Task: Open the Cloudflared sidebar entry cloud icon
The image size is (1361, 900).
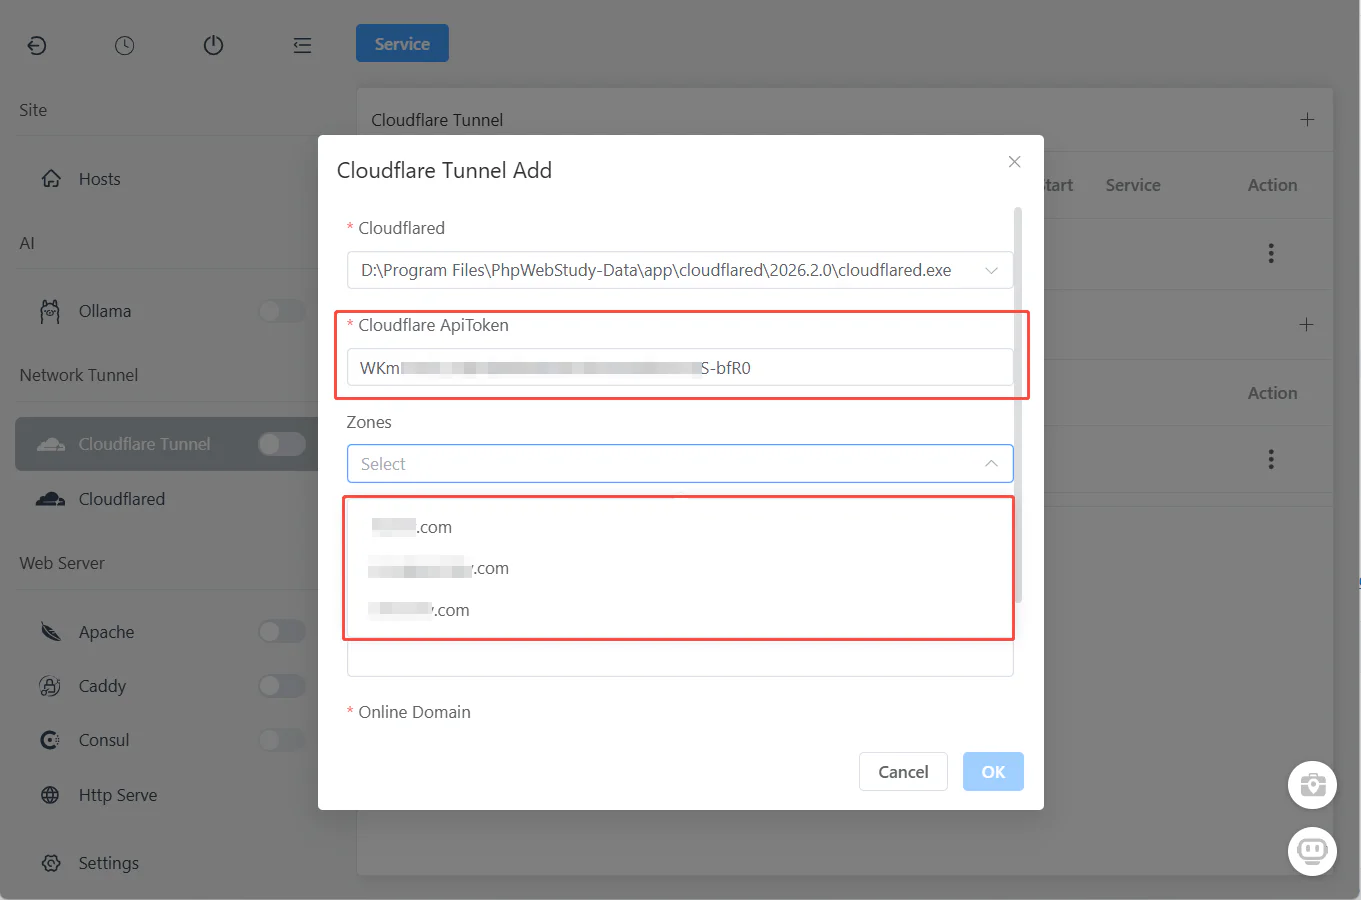Action: click(x=50, y=498)
